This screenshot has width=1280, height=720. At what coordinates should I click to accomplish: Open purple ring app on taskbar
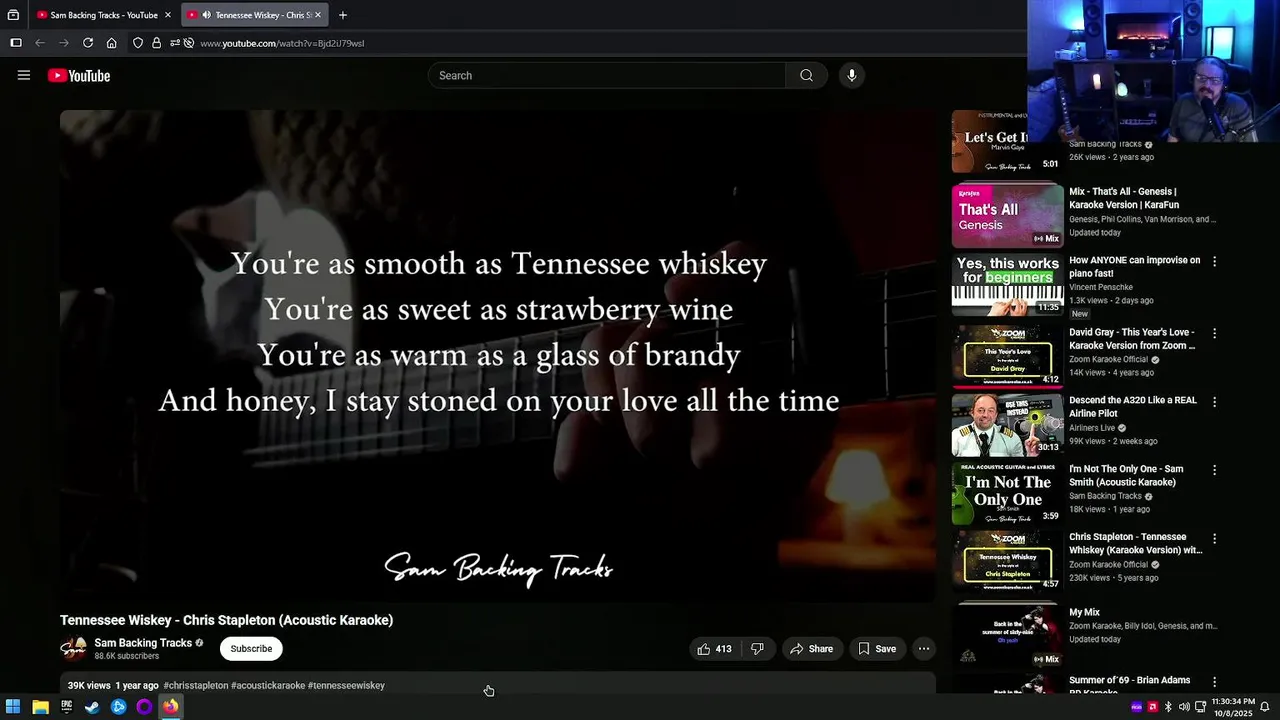point(144,707)
